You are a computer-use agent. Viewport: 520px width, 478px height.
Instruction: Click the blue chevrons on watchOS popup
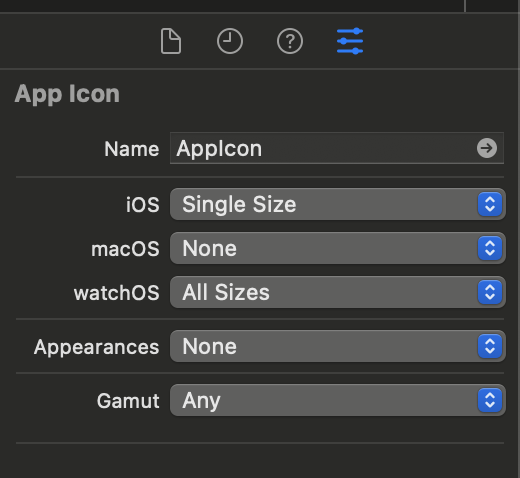tap(490, 292)
